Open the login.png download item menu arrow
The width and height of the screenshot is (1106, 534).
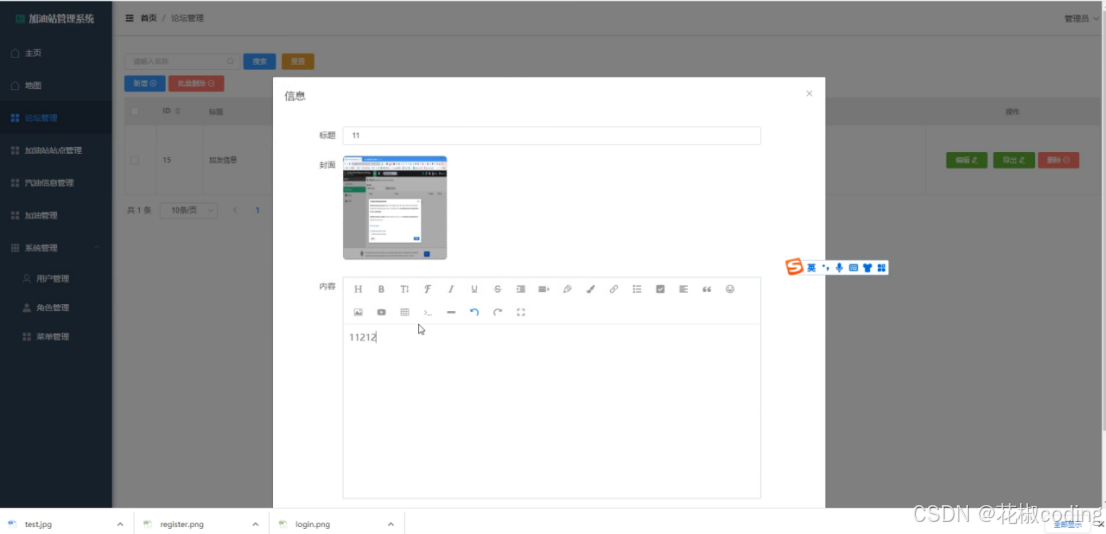[390, 524]
